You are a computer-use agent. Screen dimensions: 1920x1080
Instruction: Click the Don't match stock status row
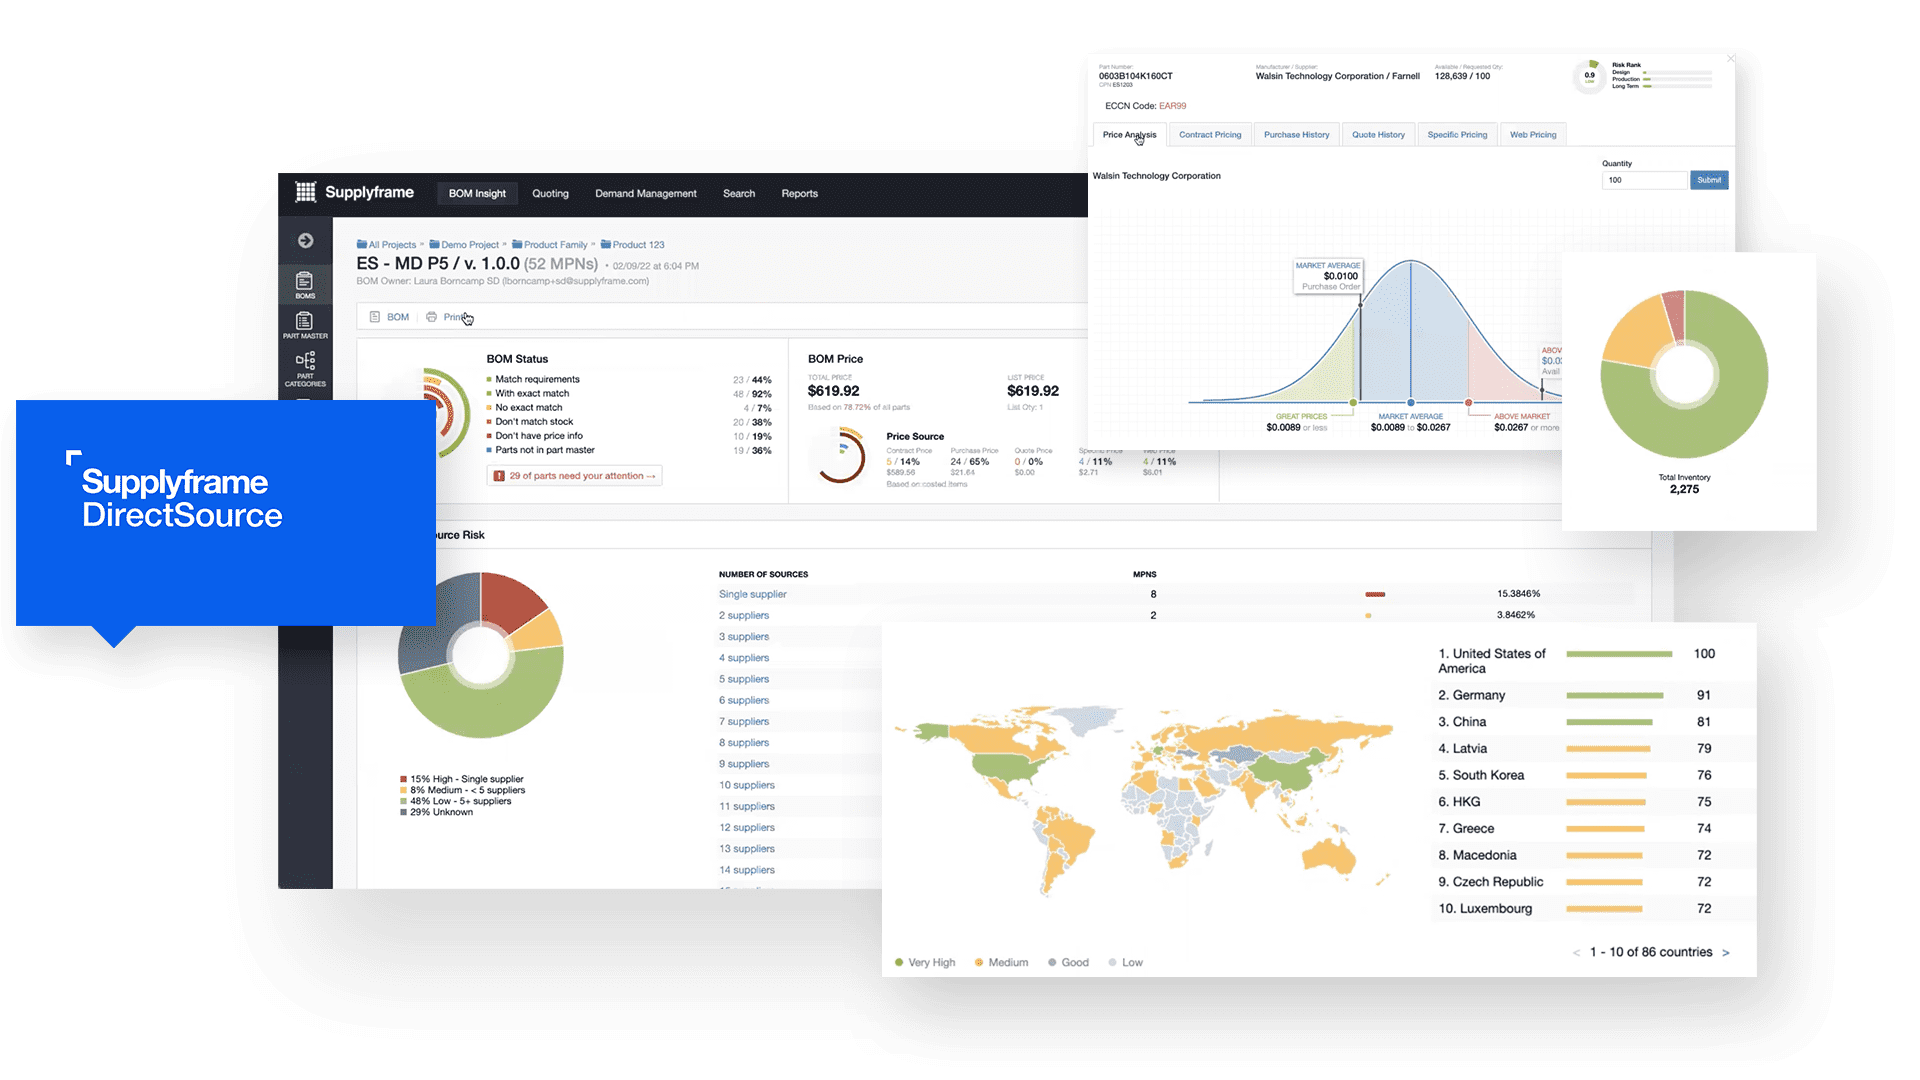(629, 422)
